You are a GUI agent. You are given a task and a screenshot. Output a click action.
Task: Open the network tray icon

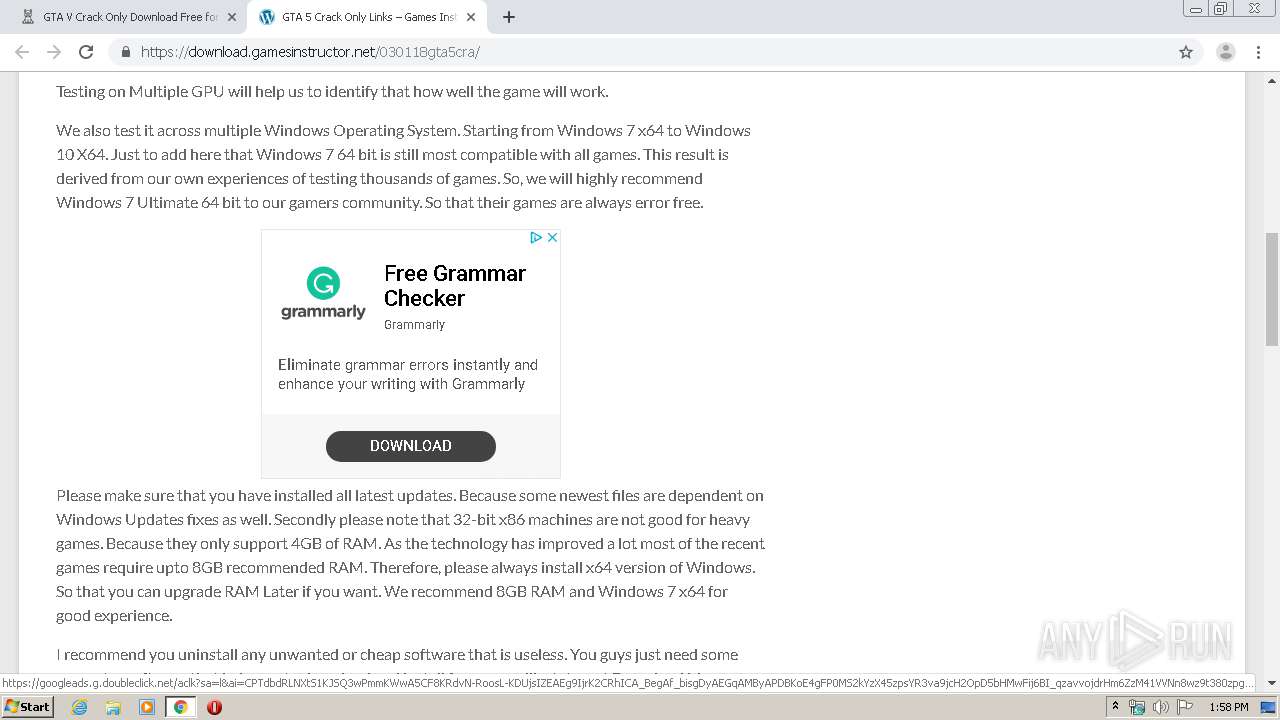tap(1137, 707)
